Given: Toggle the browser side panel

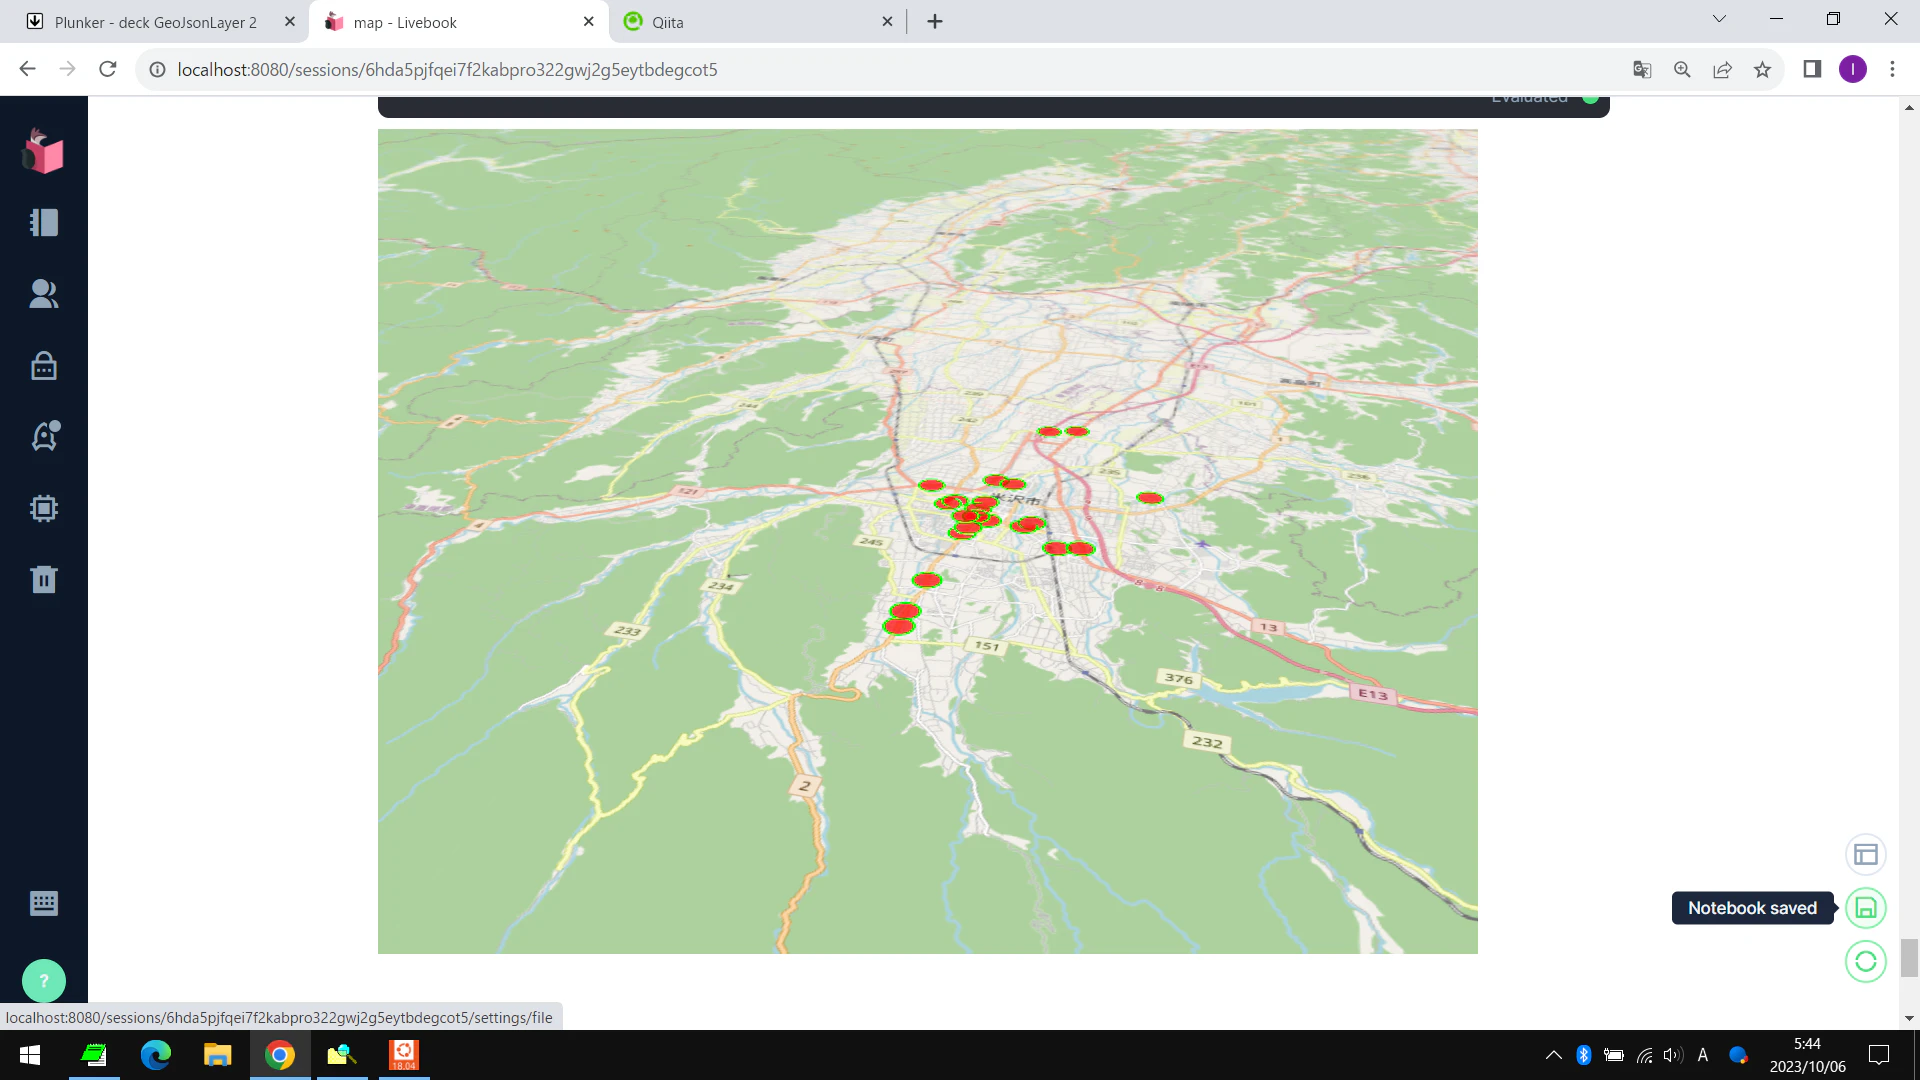Looking at the screenshot, I should pos(1812,69).
